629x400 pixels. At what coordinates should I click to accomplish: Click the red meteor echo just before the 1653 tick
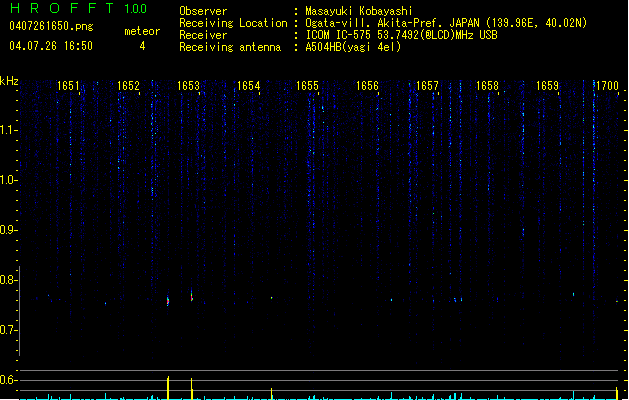pos(192,296)
